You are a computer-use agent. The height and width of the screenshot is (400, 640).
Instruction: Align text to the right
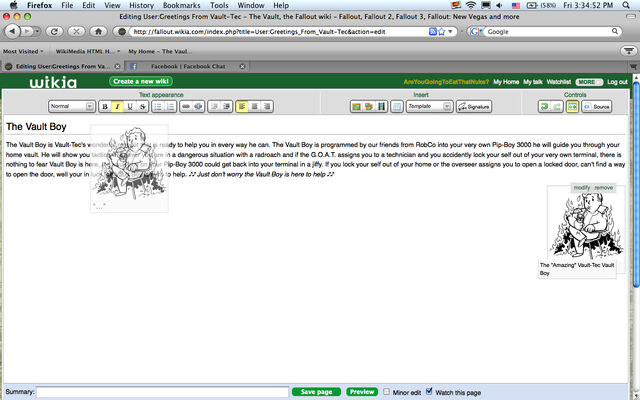pos(267,107)
